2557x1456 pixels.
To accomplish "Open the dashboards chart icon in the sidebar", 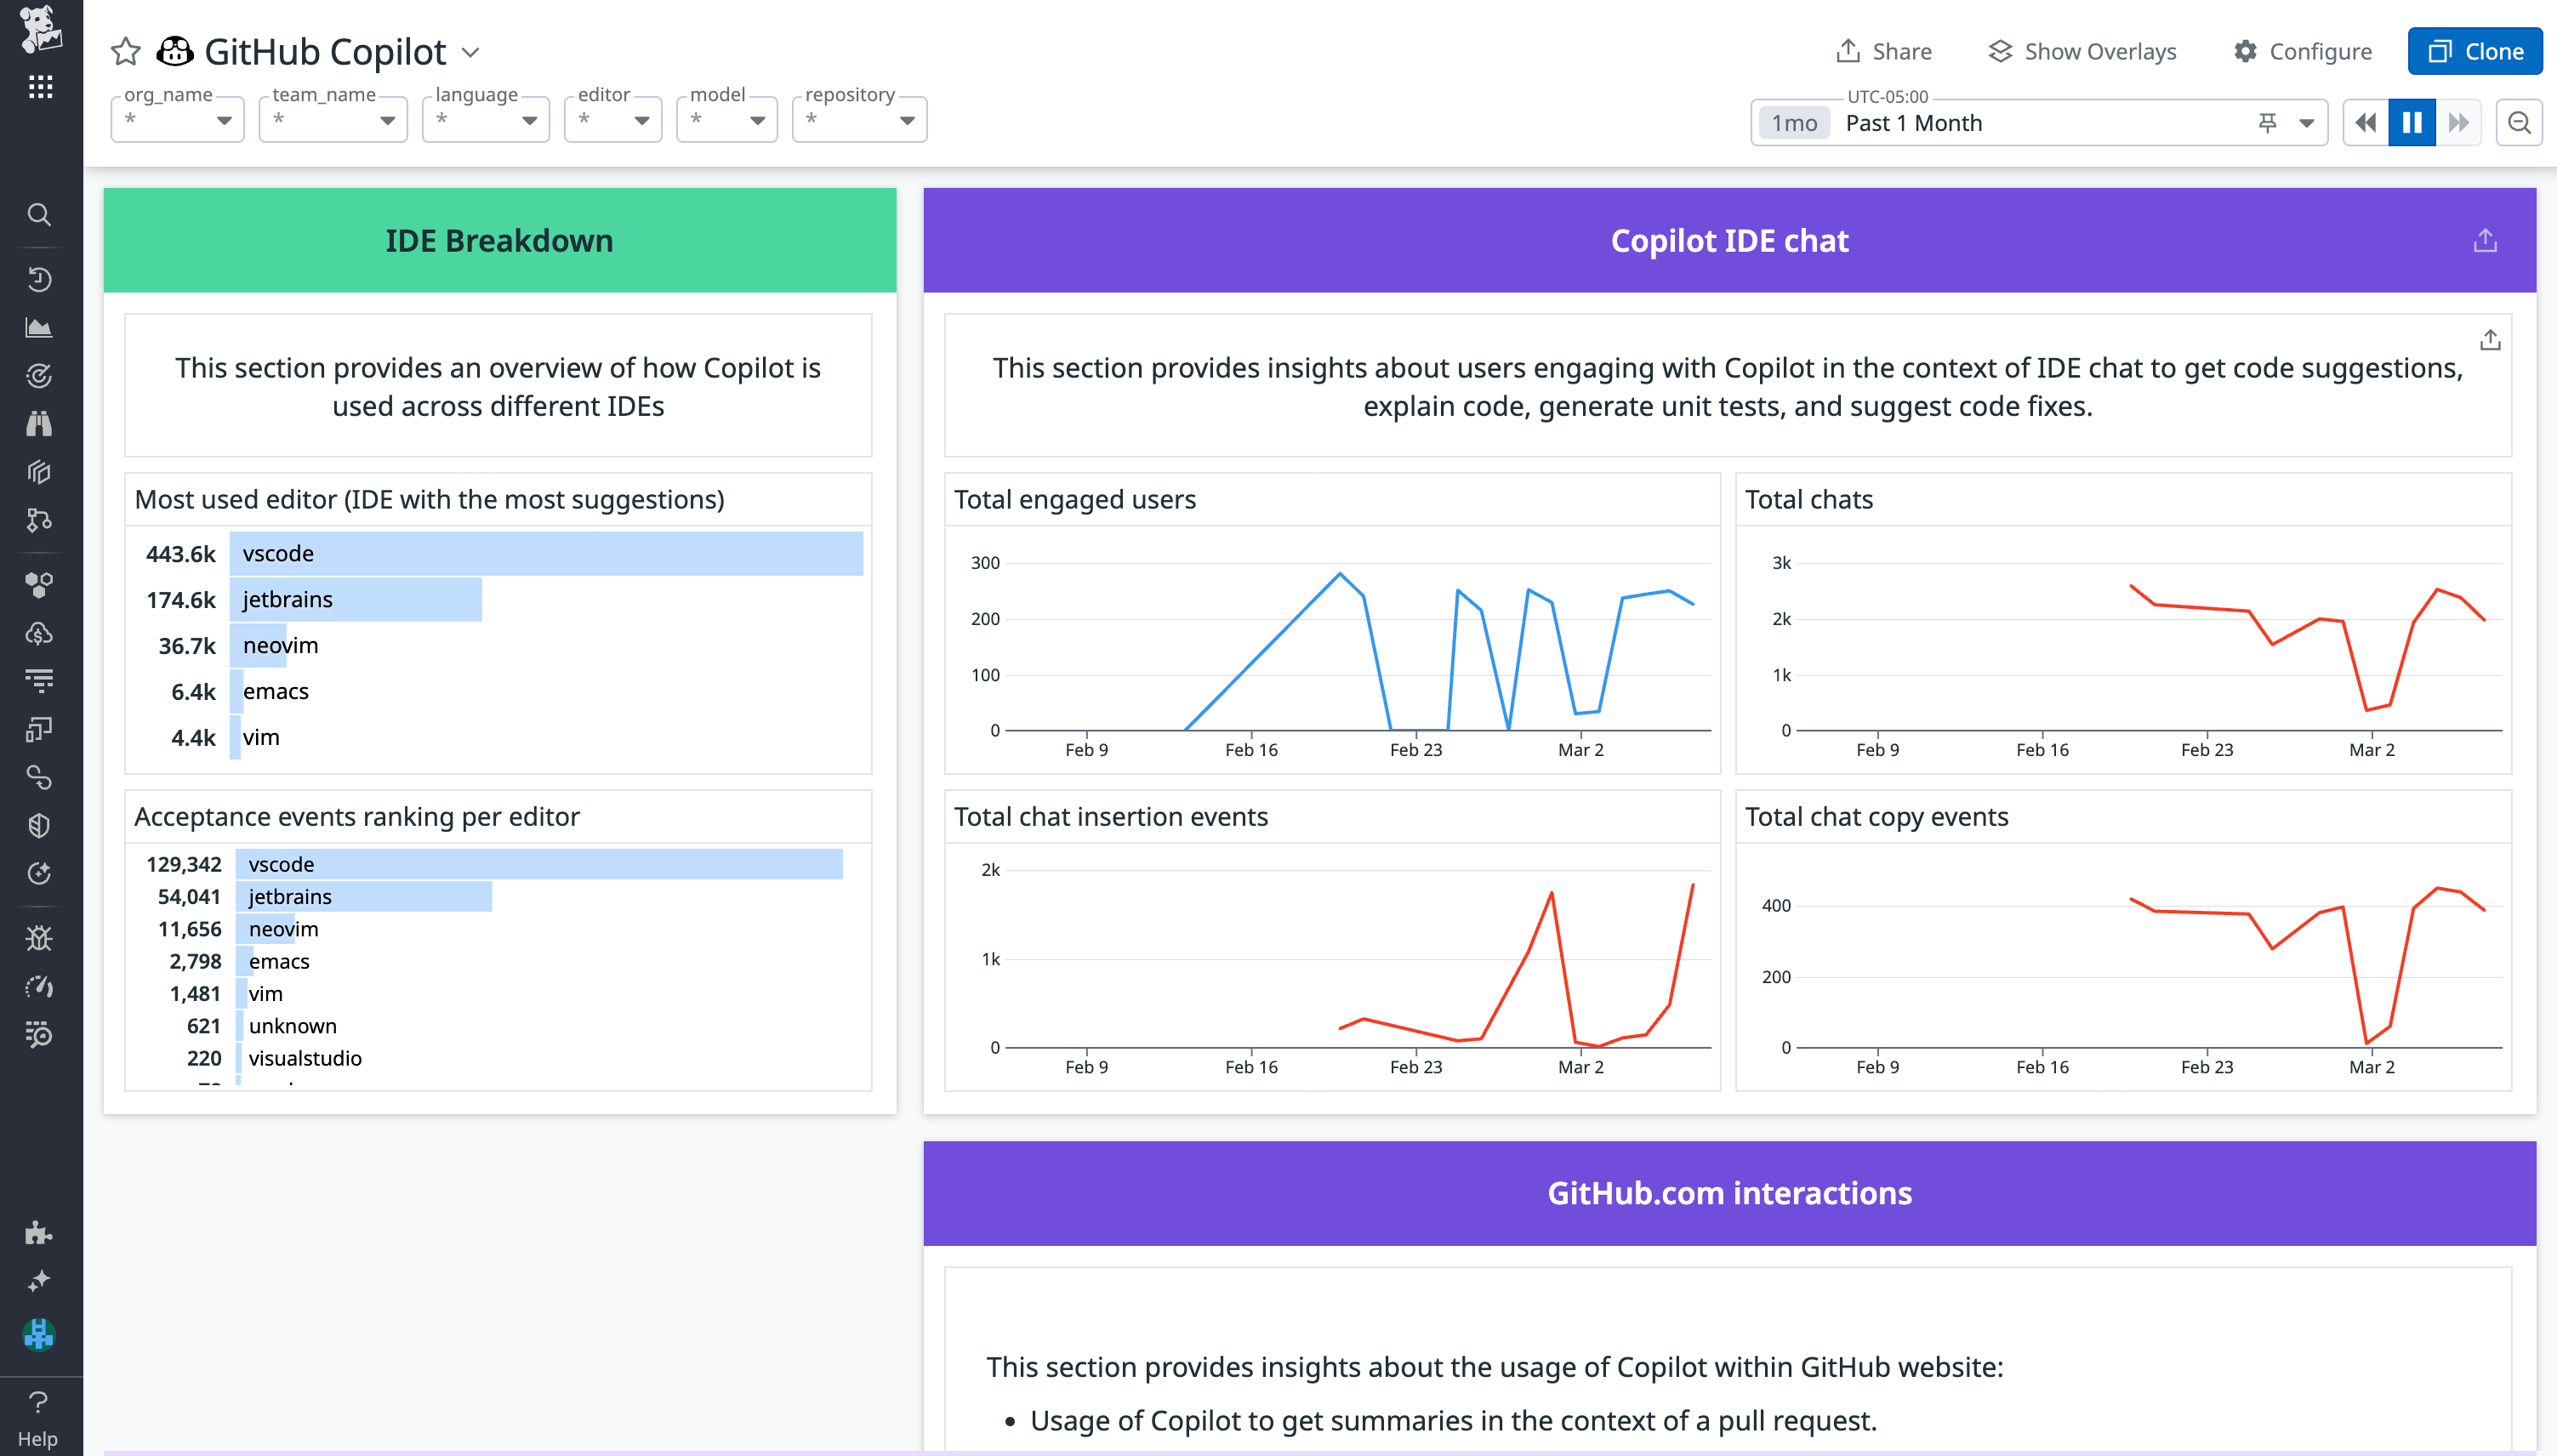I will pyautogui.click(x=39, y=327).
